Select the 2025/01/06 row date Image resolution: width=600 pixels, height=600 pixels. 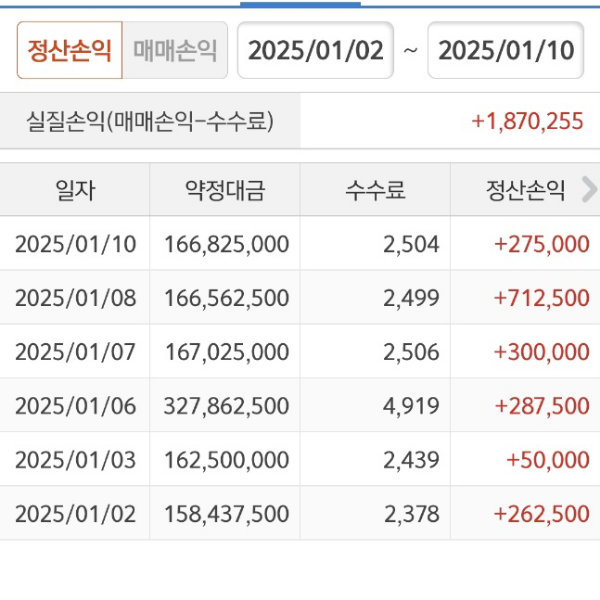point(75,406)
